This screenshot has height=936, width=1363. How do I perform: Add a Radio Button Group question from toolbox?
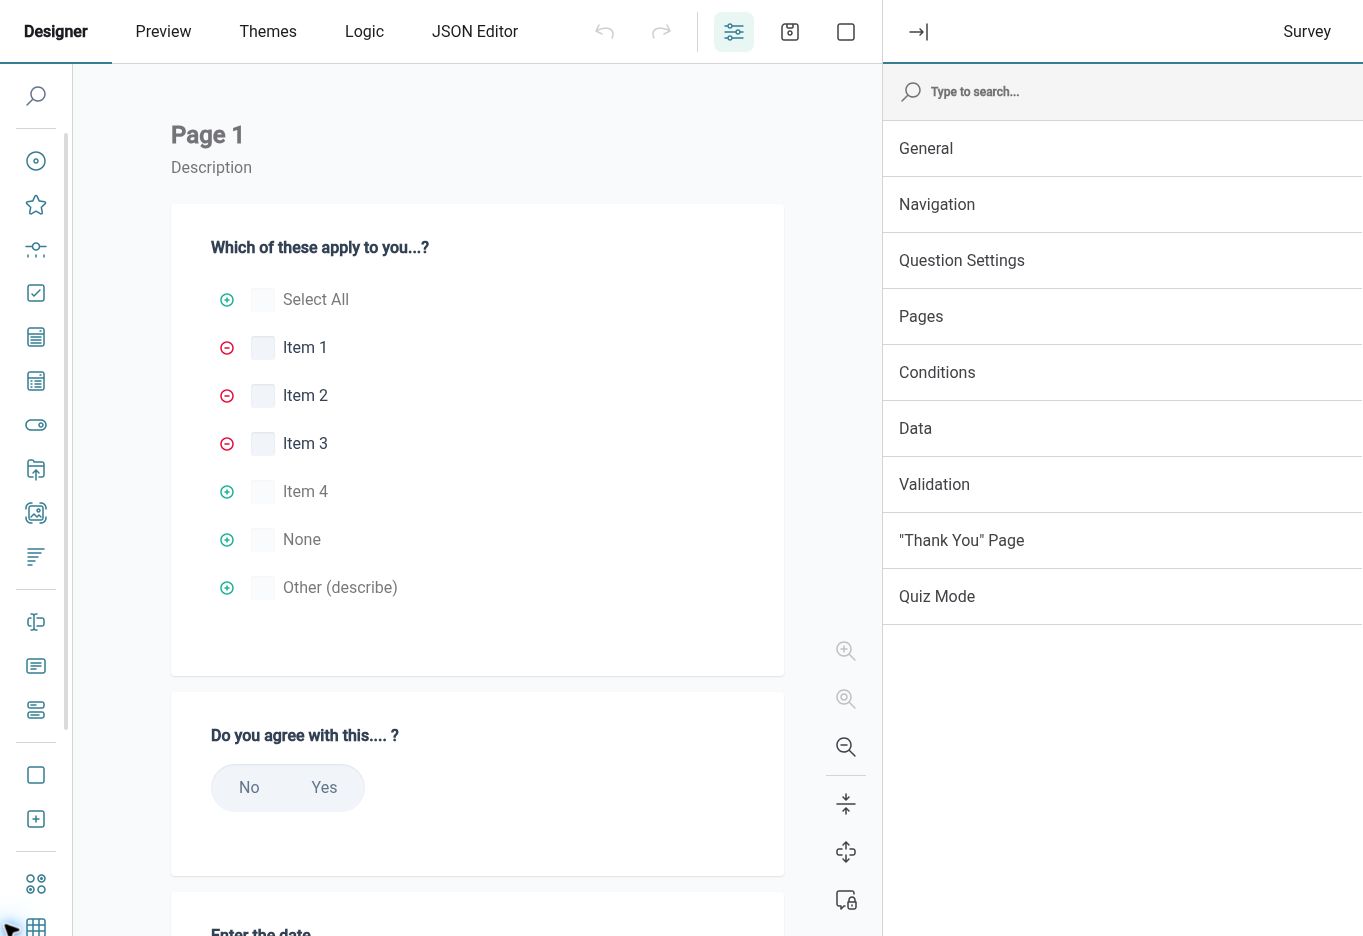coord(36,161)
